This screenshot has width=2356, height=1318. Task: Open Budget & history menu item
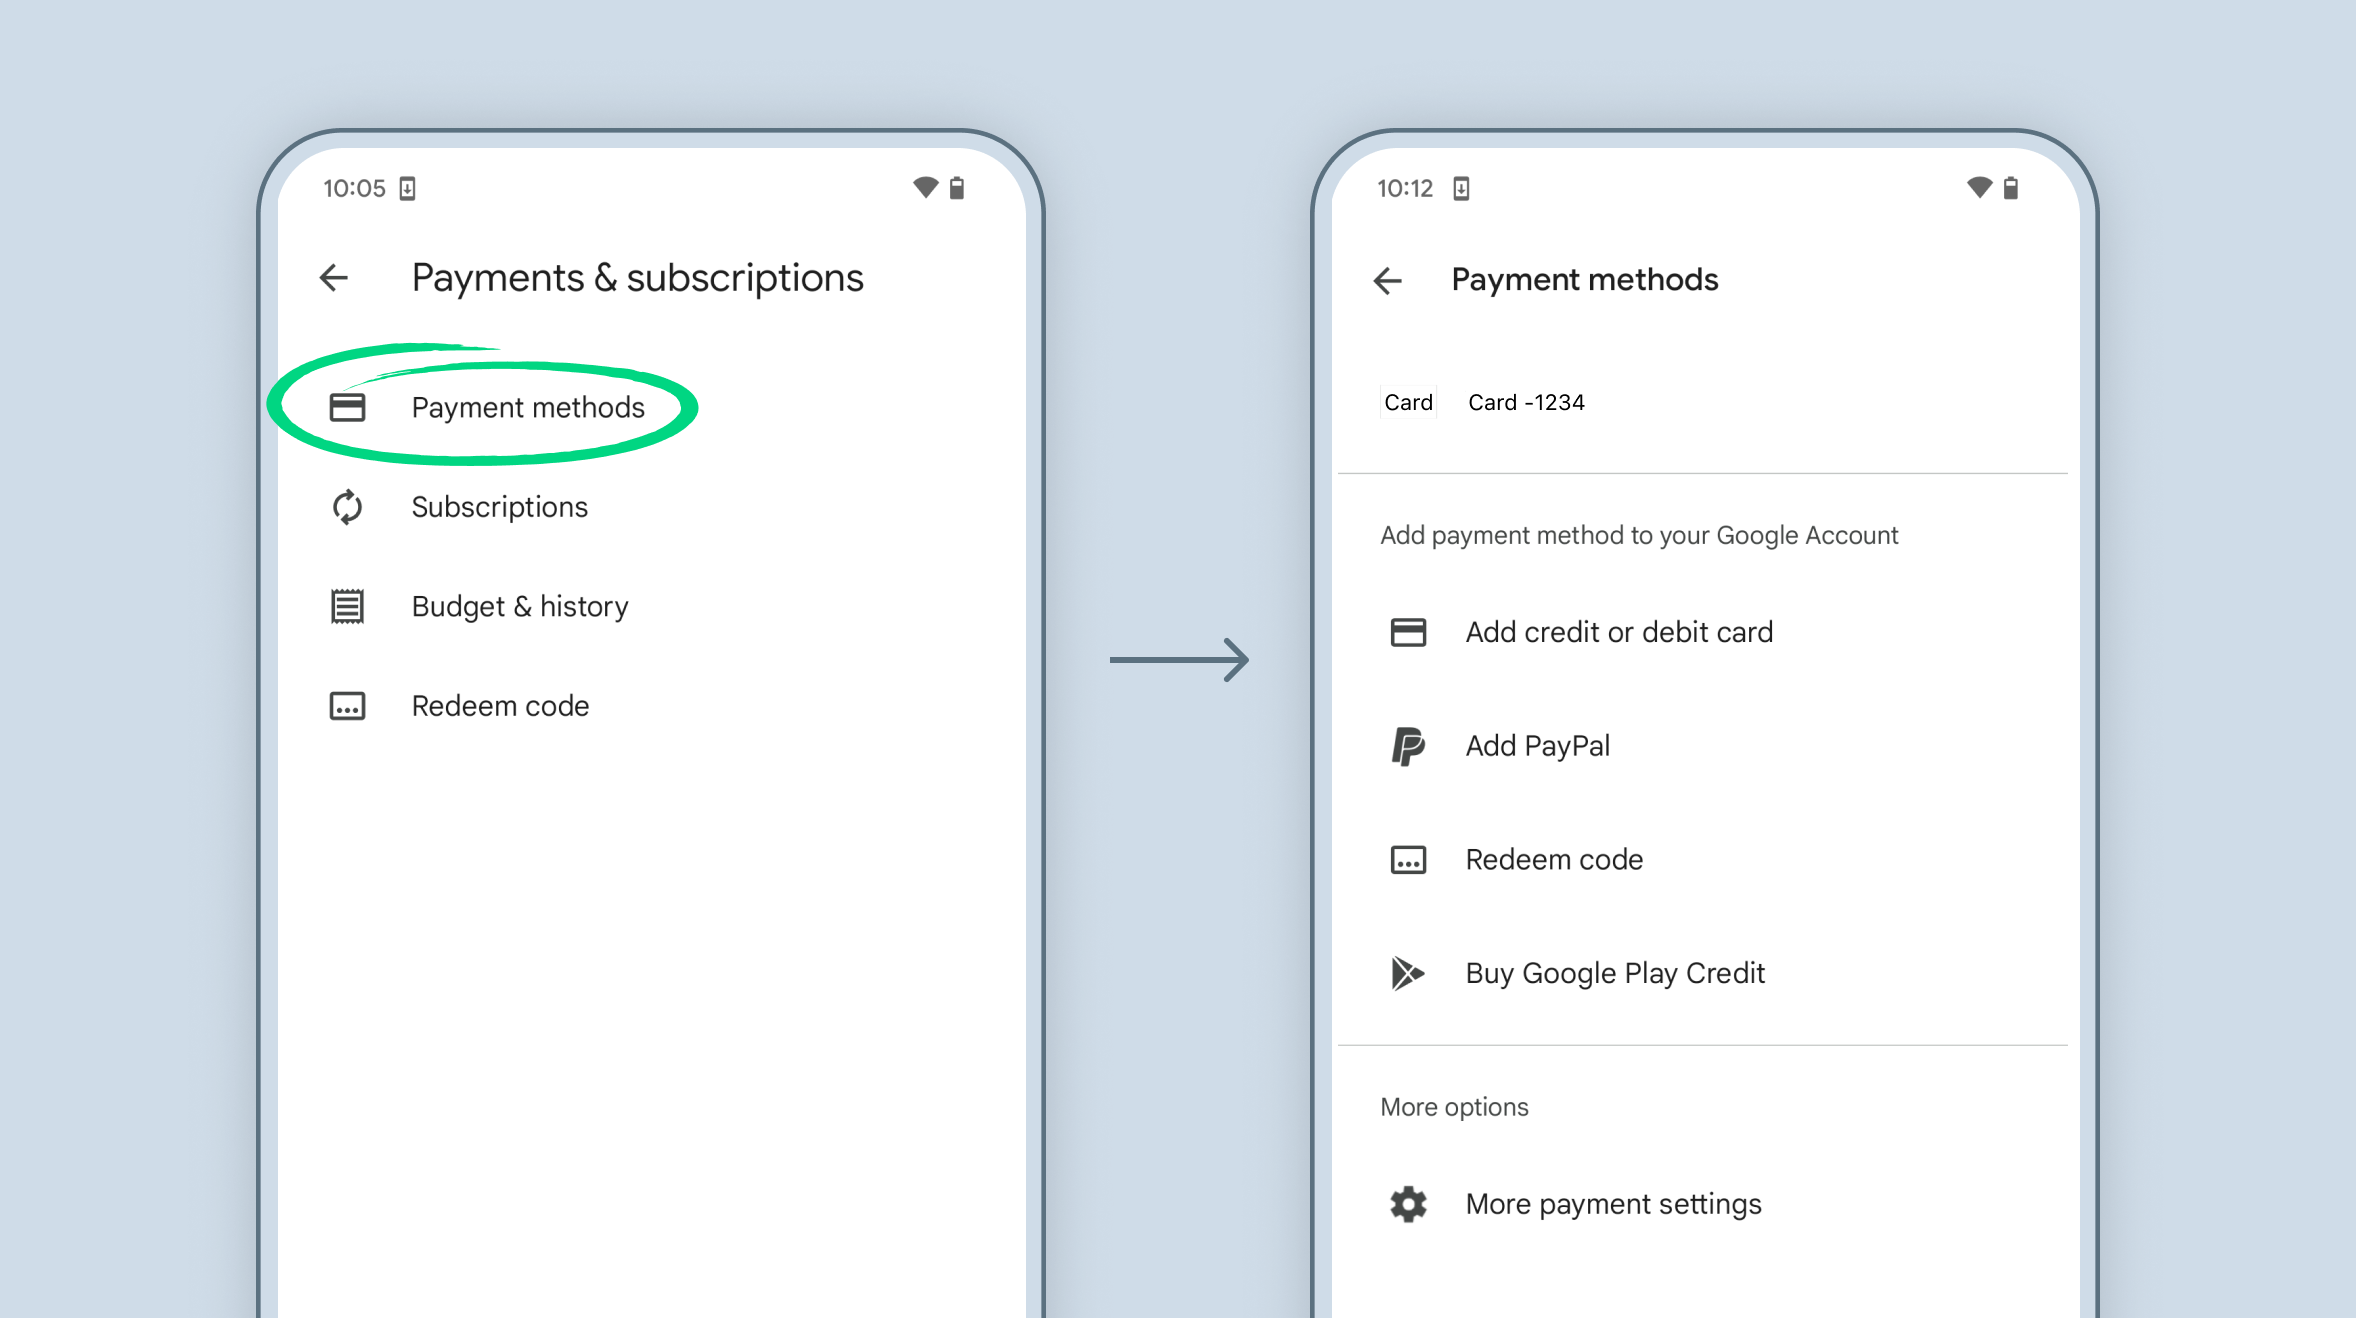pyautogui.click(x=519, y=606)
